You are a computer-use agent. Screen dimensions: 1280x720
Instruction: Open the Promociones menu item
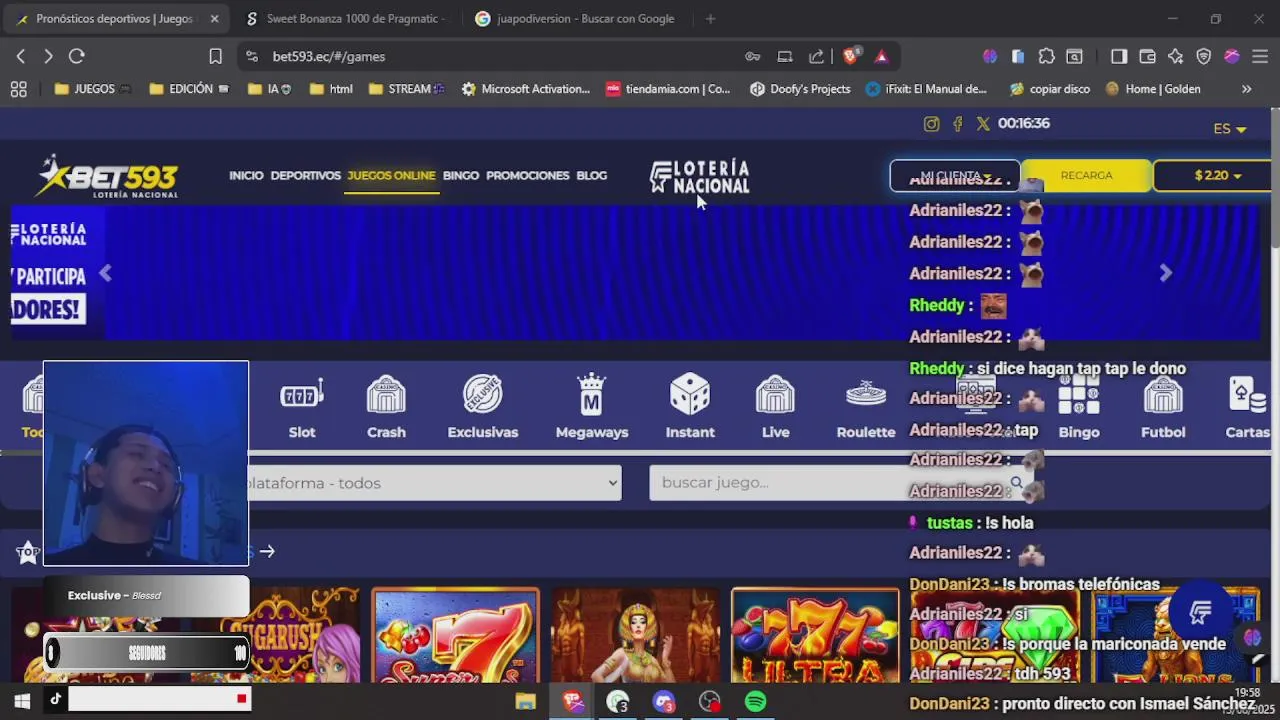527,176
